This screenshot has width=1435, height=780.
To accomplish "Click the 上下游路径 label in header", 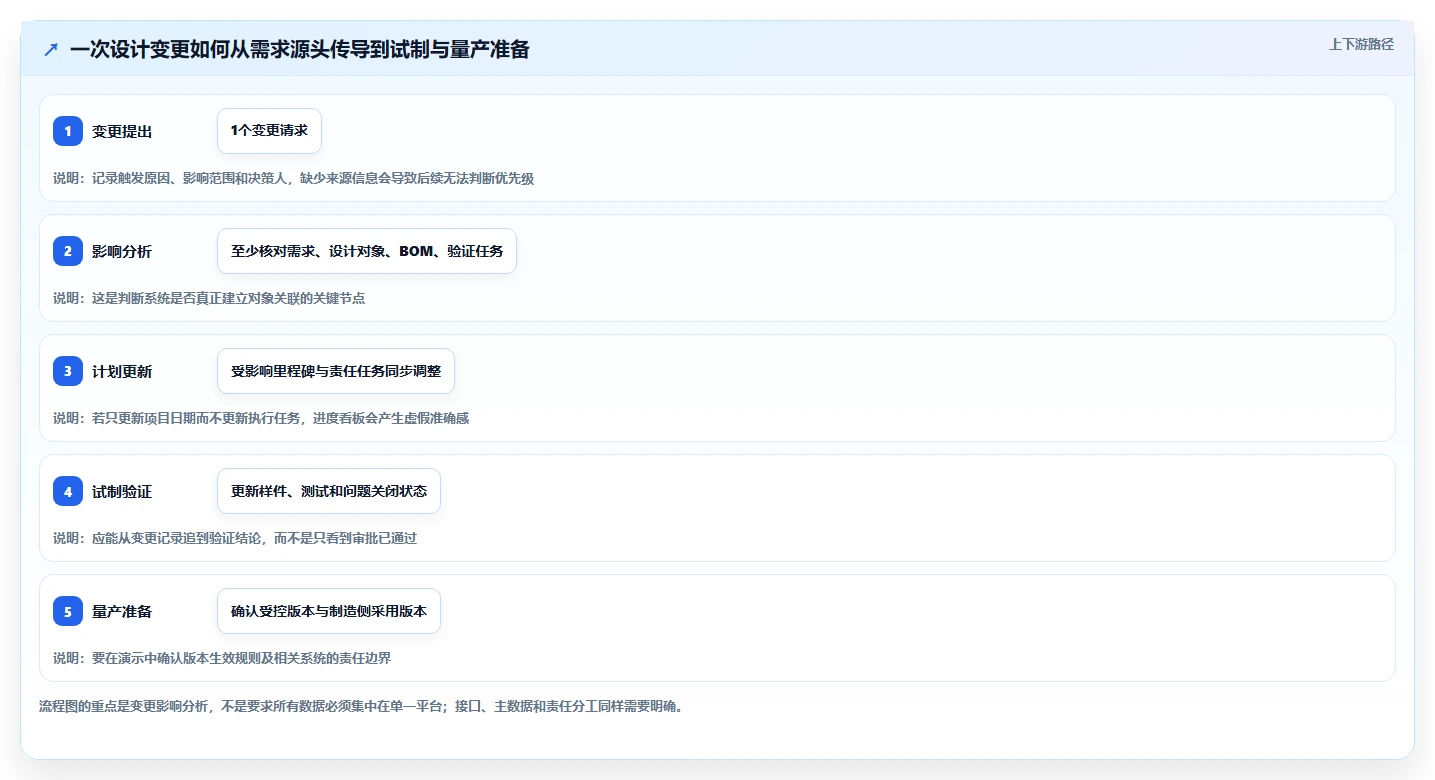I will 1361,44.
